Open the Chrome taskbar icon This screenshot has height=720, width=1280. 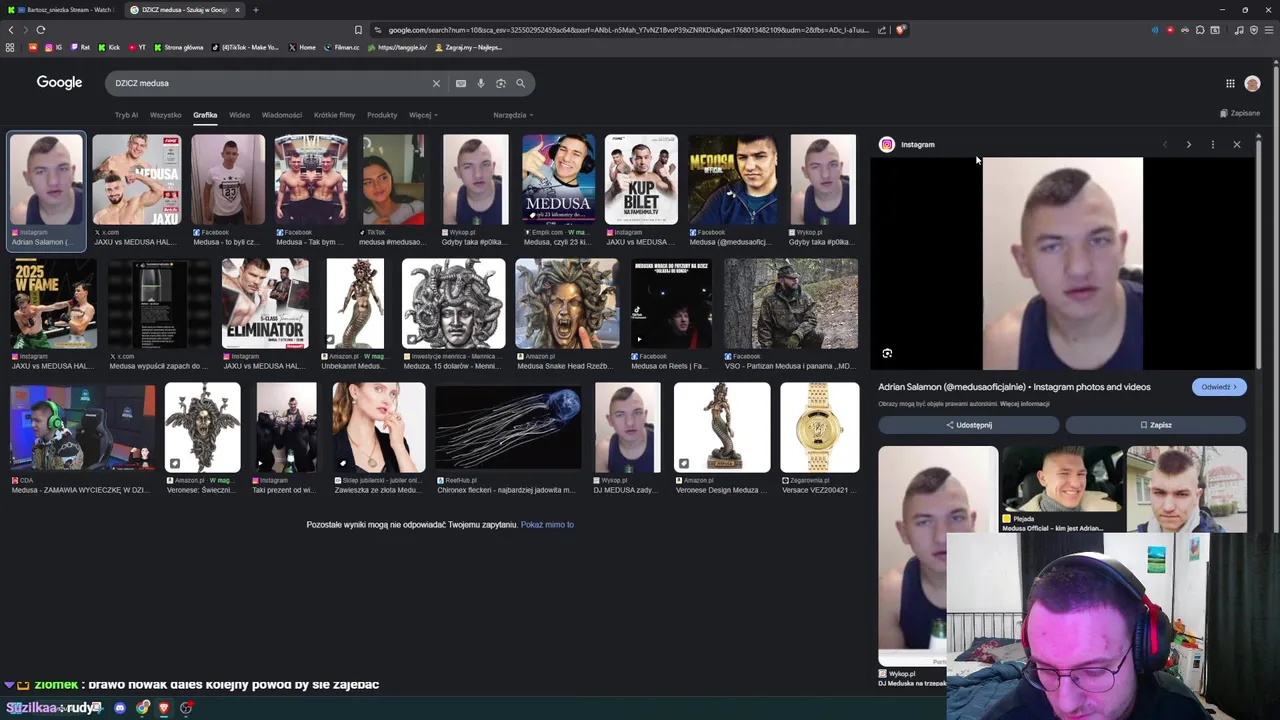143,708
